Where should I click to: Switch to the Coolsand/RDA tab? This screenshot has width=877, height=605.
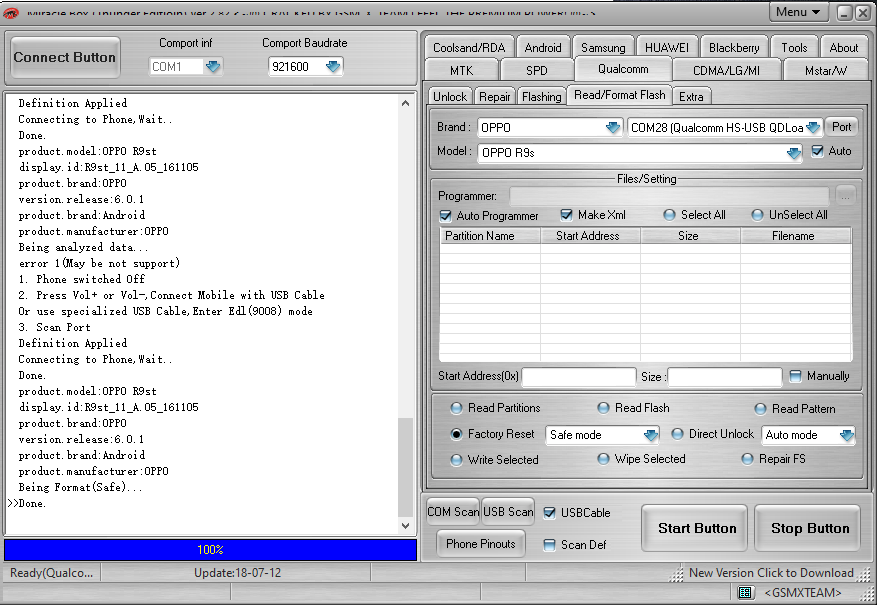pos(469,48)
